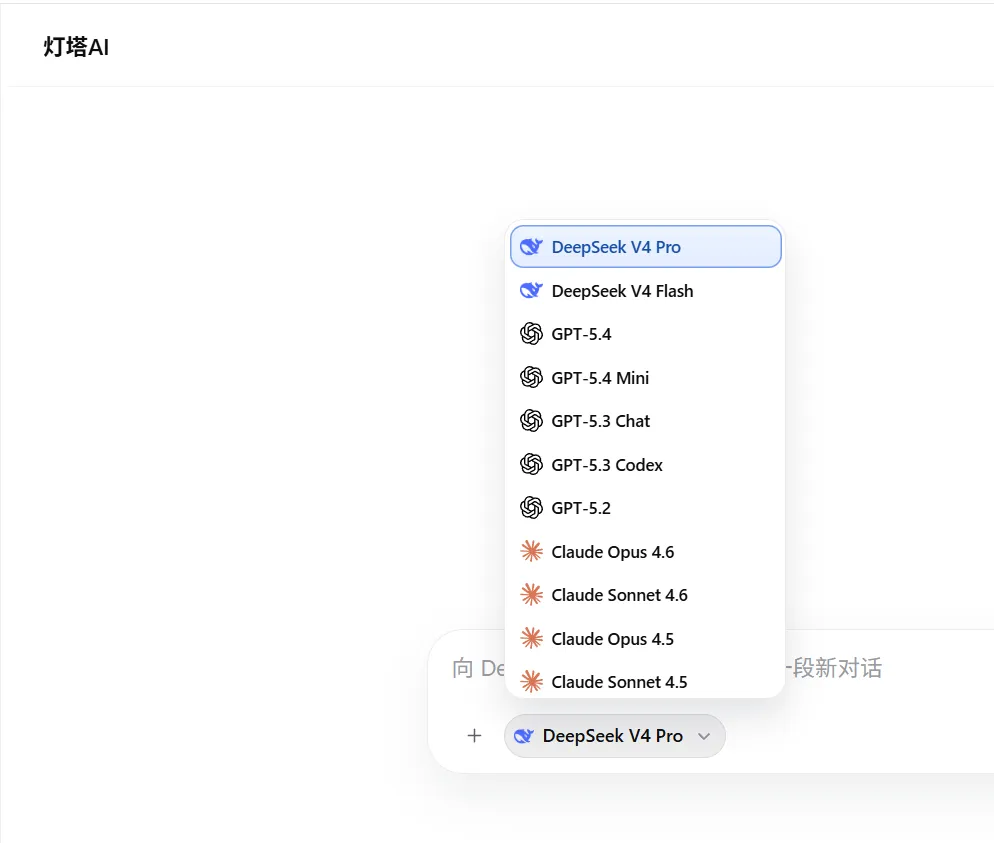Choose DeepSeek V4 Flash model
This screenshot has height=843, width=994.
point(645,291)
